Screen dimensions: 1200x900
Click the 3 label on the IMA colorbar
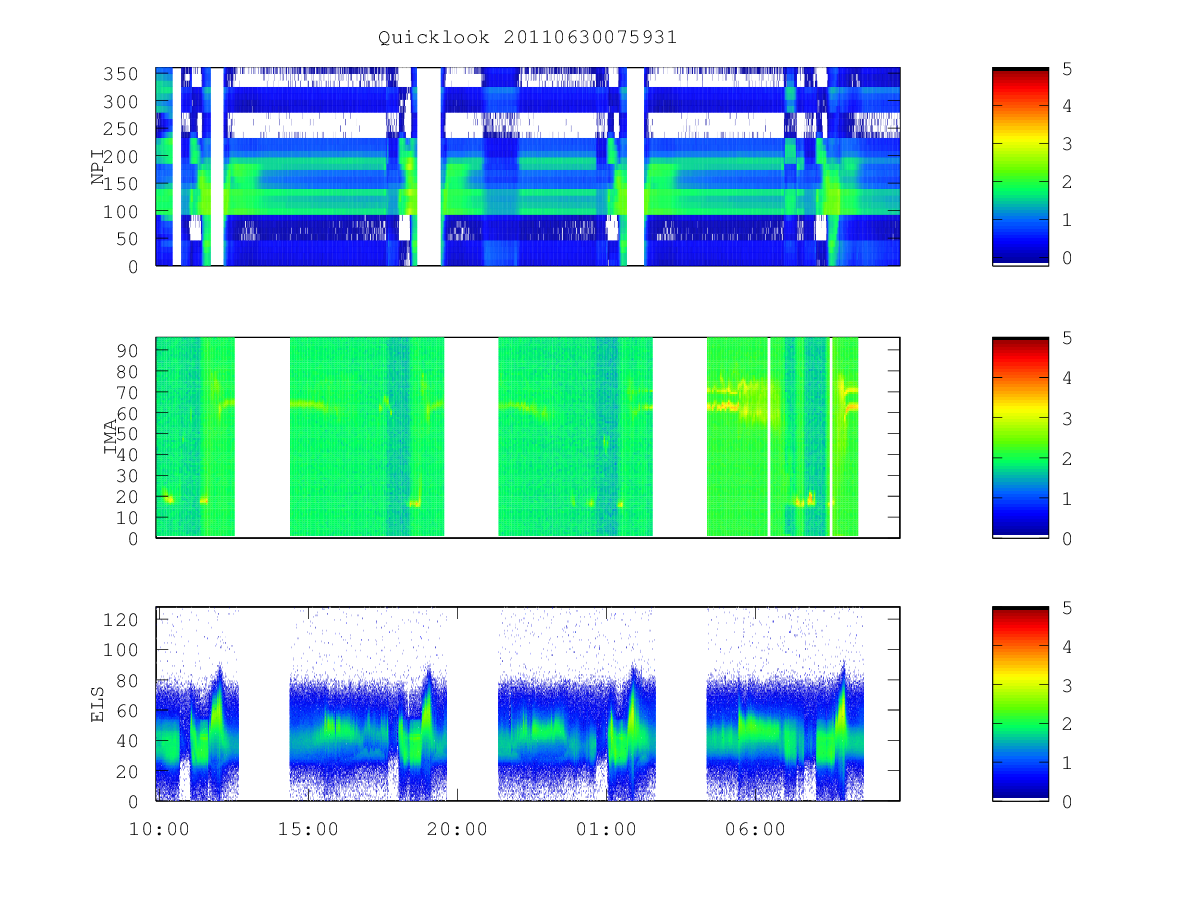tap(1068, 418)
